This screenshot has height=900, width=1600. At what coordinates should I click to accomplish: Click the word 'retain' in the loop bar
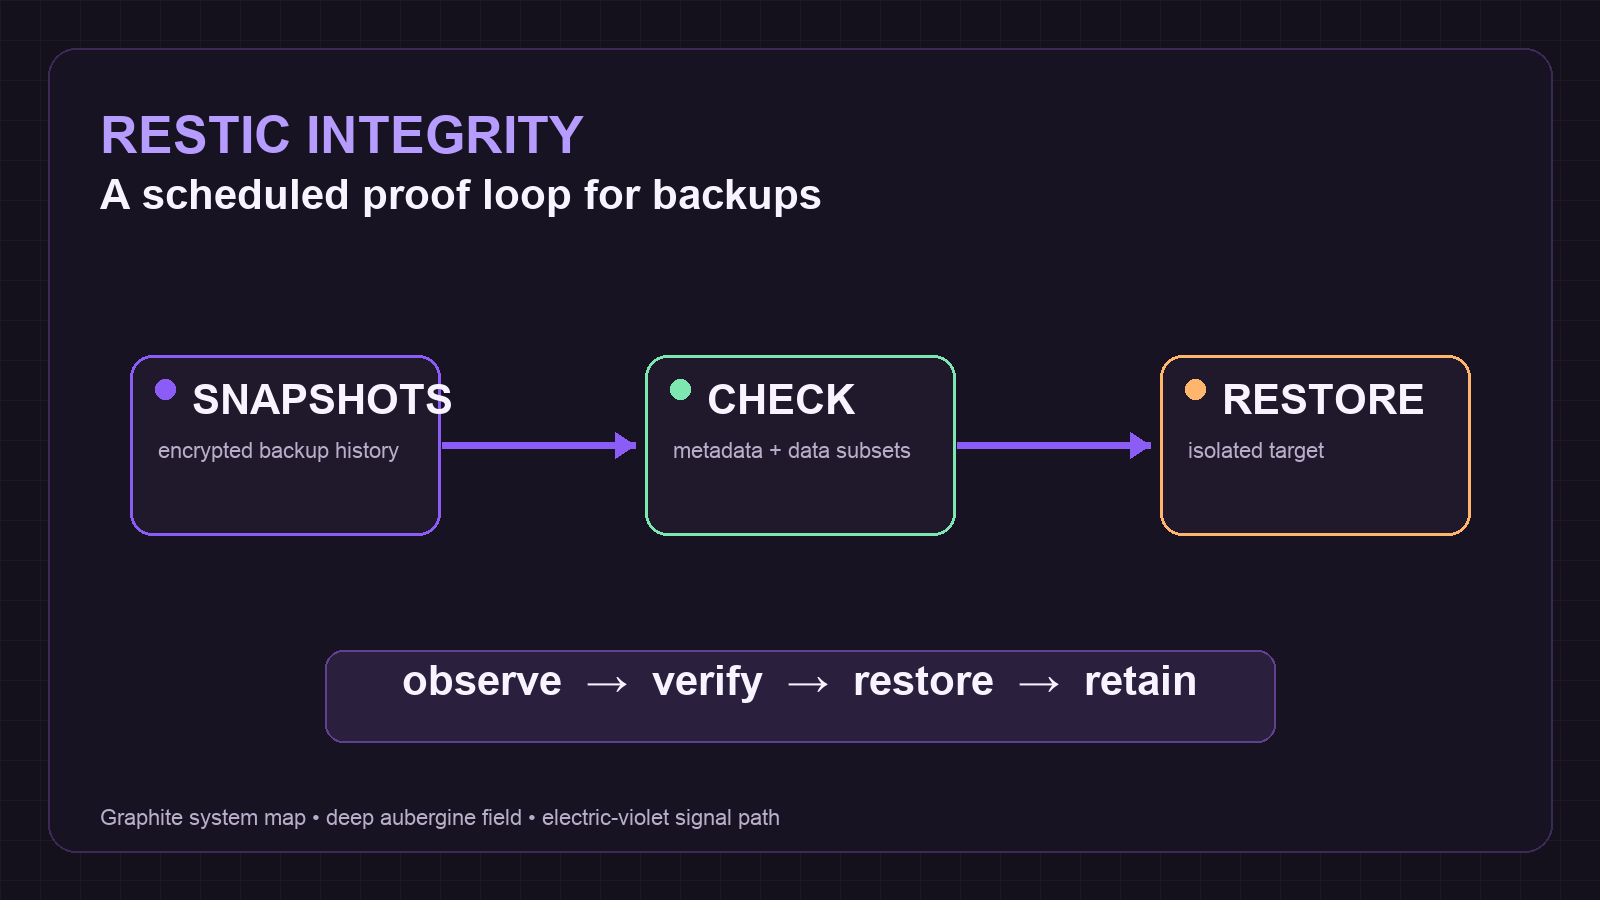(1140, 681)
